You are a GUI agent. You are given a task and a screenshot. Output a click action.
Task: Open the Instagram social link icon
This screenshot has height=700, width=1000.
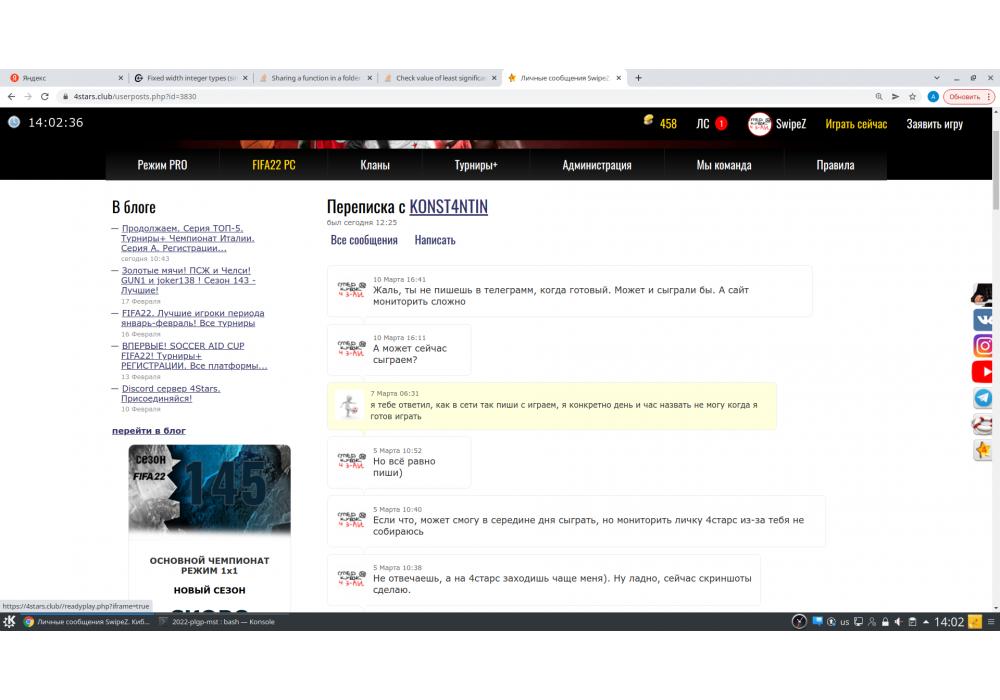coord(984,346)
